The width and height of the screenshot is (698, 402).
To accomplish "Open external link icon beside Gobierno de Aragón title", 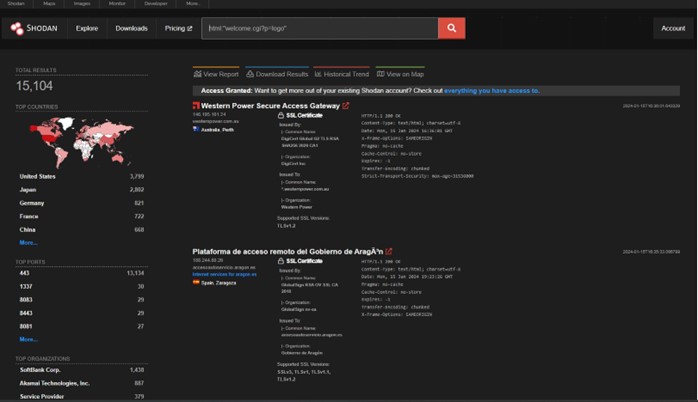I will pyautogui.click(x=389, y=252).
